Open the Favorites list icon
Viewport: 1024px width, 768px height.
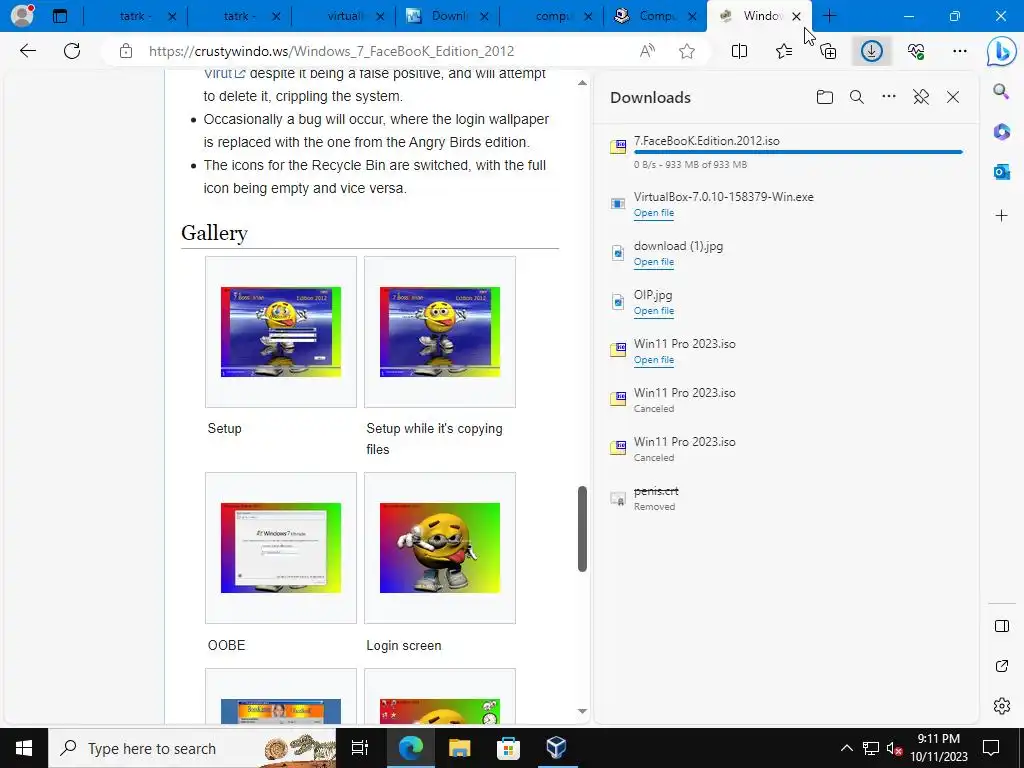(x=784, y=51)
